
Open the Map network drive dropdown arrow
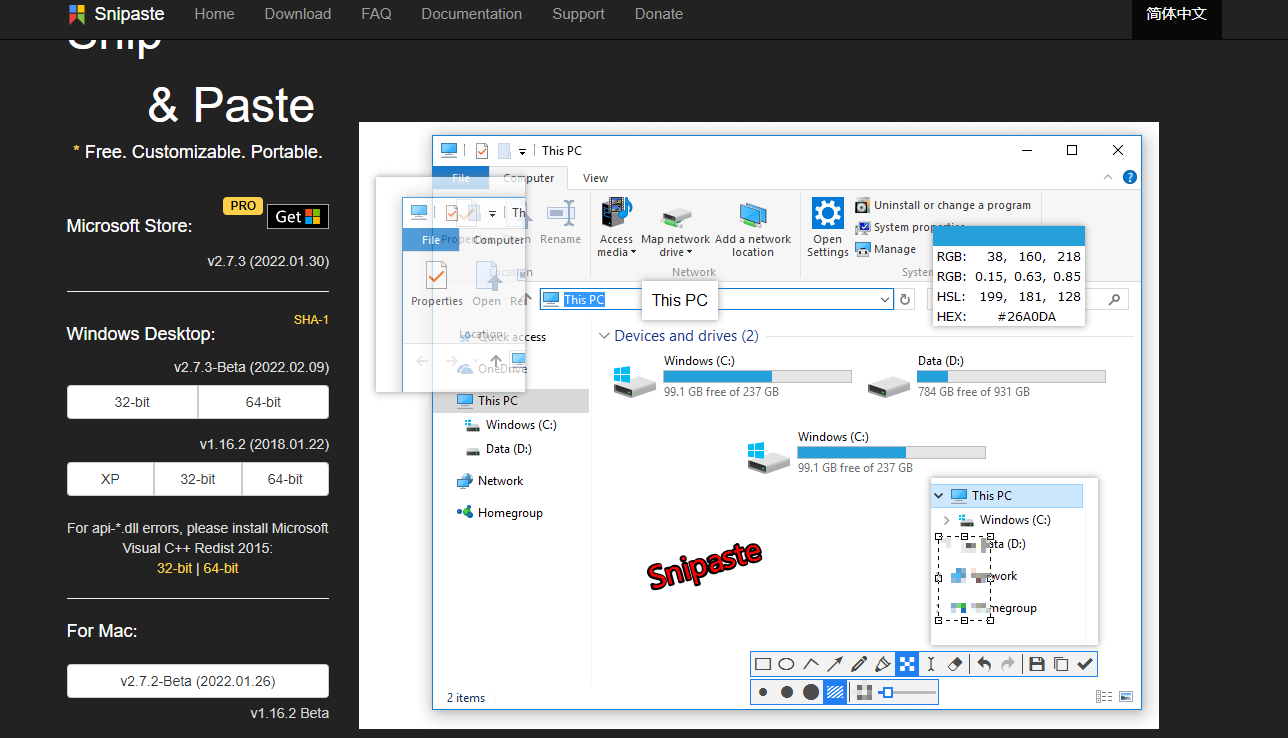click(689, 253)
